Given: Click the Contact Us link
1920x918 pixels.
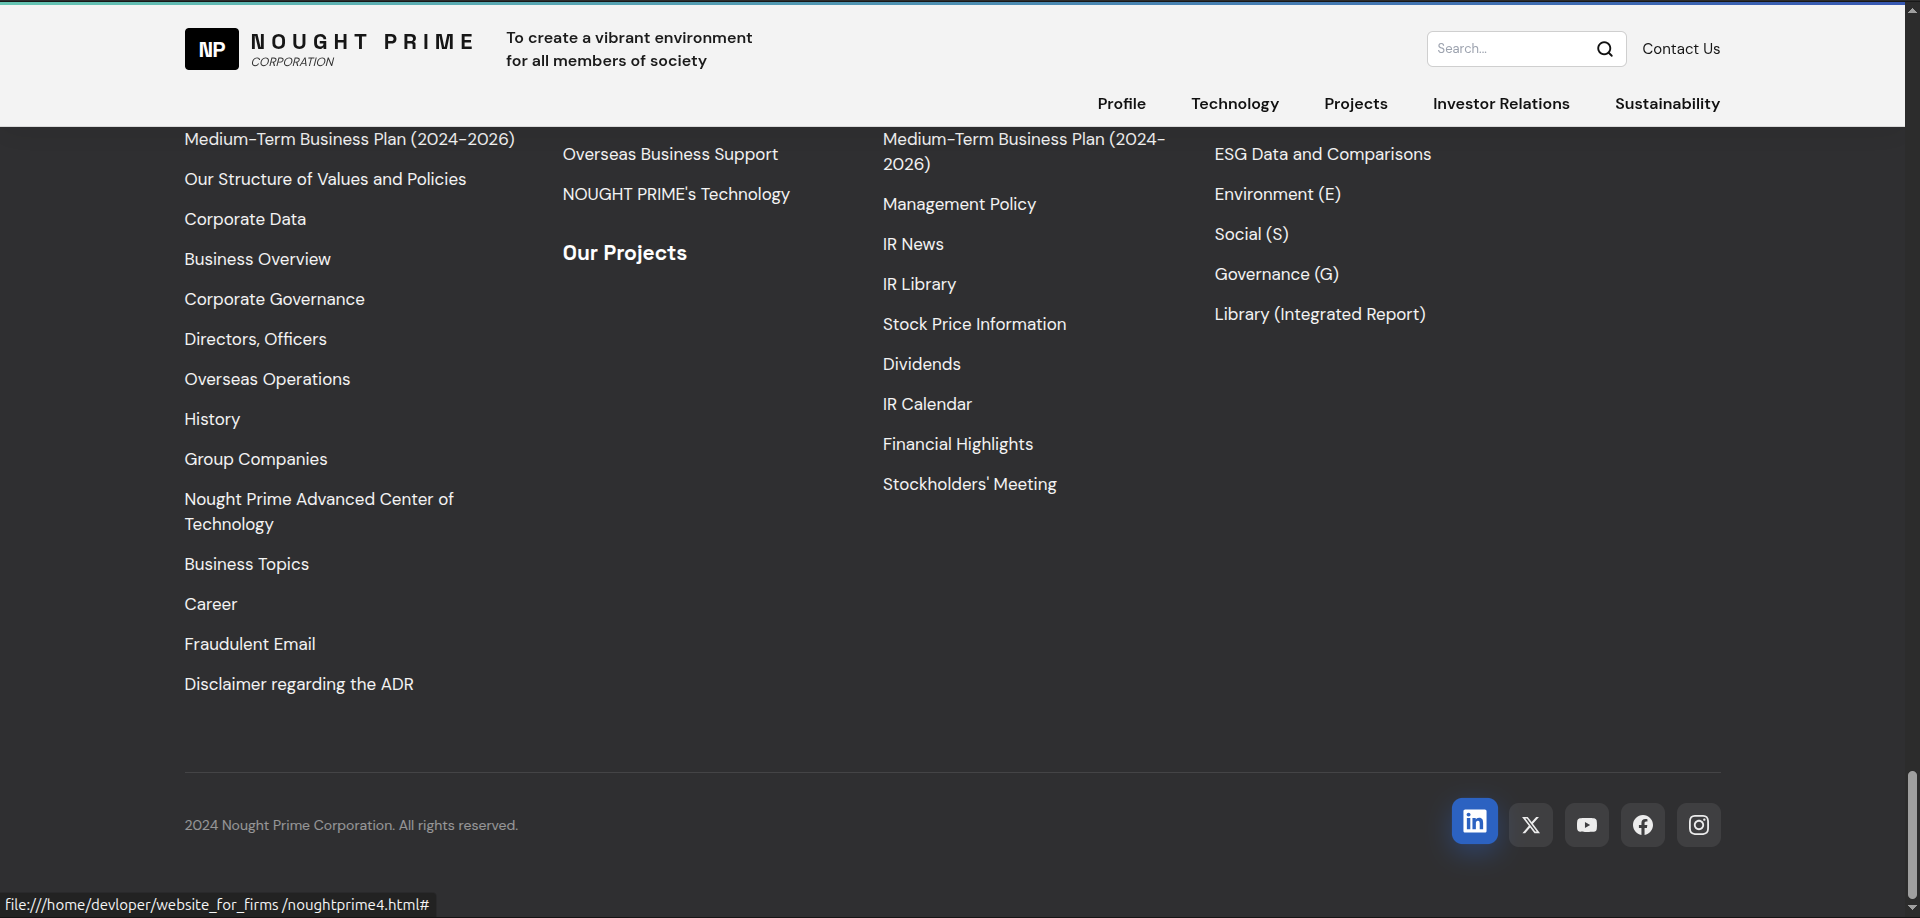Looking at the screenshot, I should point(1680,49).
